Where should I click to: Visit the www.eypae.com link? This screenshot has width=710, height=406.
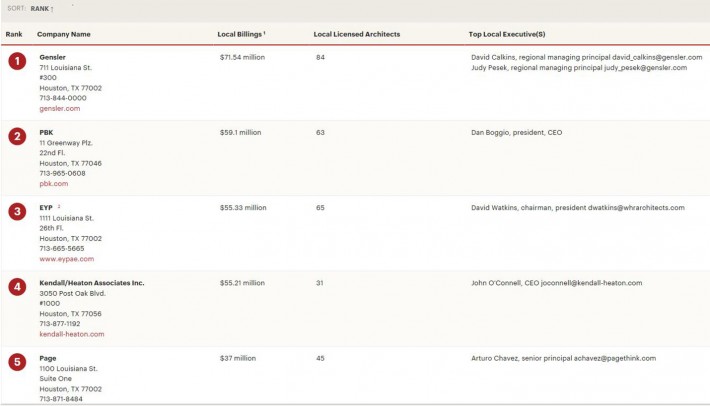click(x=65, y=258)
